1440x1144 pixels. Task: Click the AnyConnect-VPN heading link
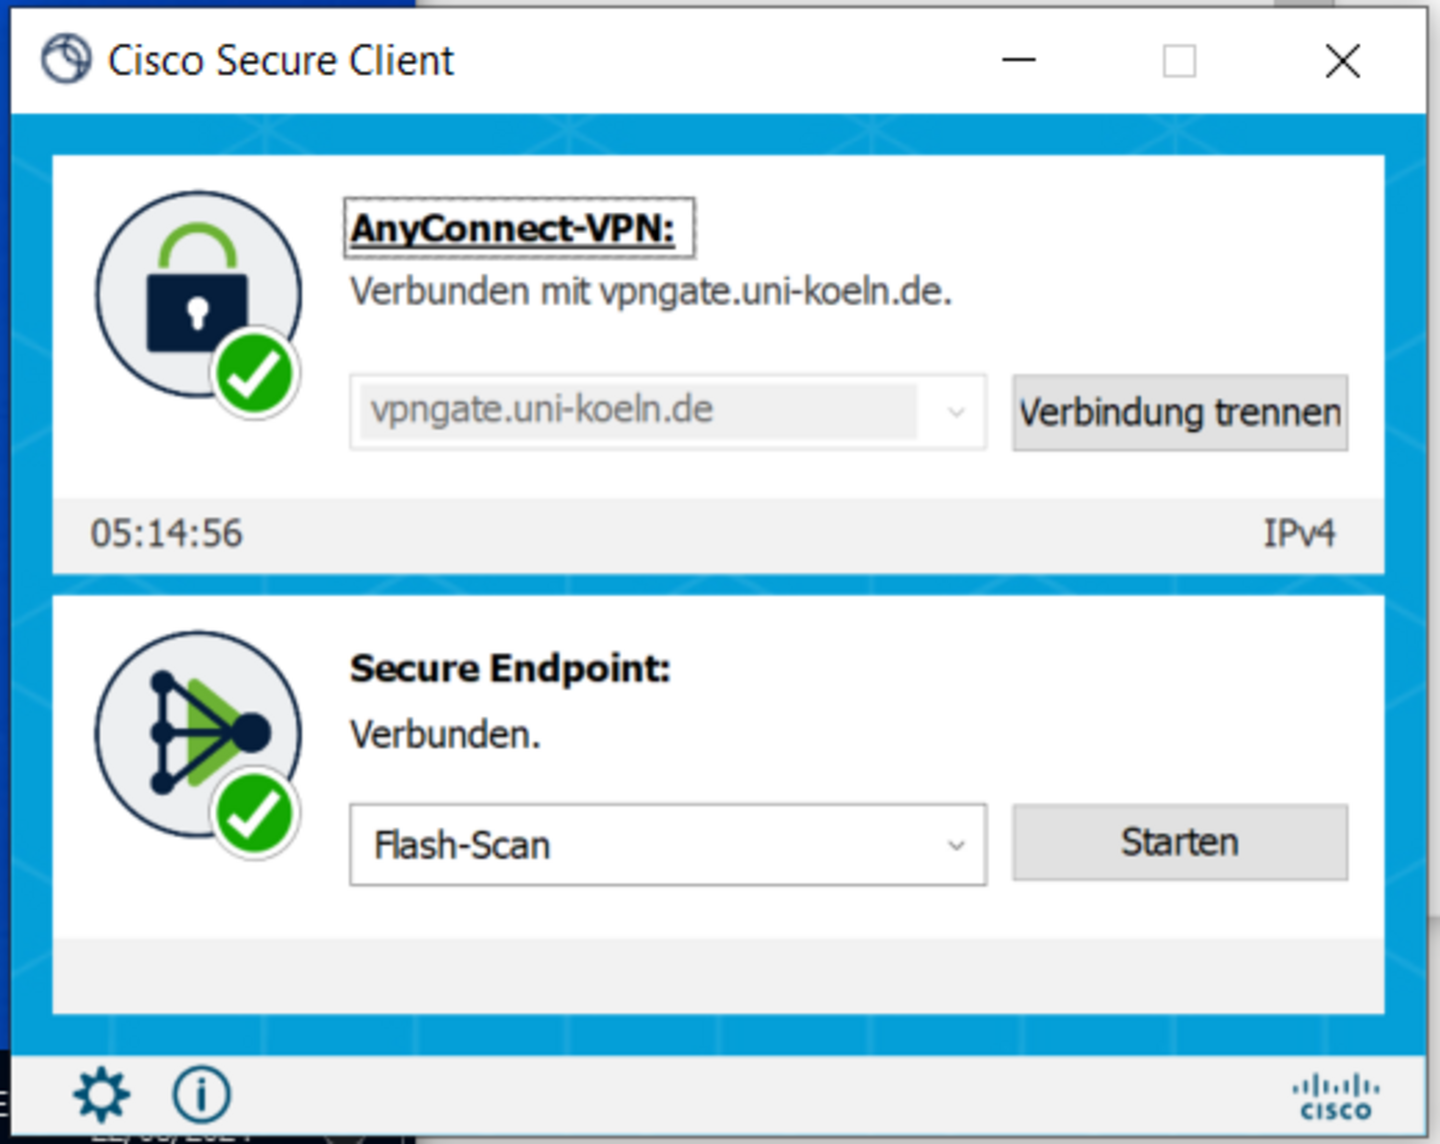coord(513,229)
